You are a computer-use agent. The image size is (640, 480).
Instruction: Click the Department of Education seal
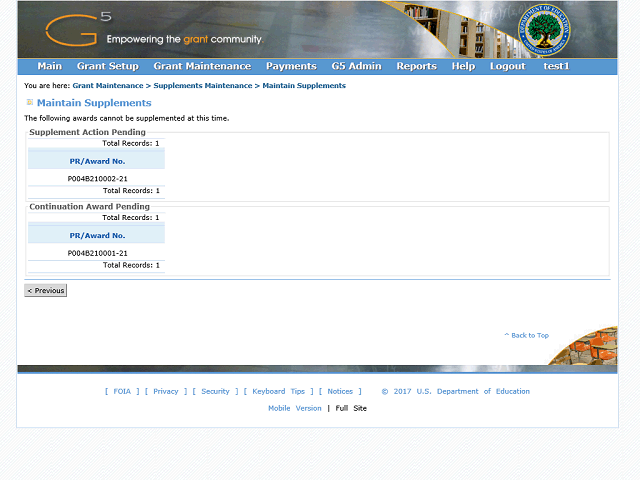pyautogui.click(x=544, y=30)
